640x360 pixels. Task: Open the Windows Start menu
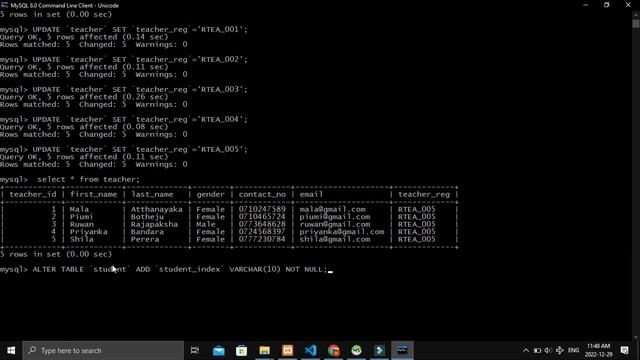[11, 350]
